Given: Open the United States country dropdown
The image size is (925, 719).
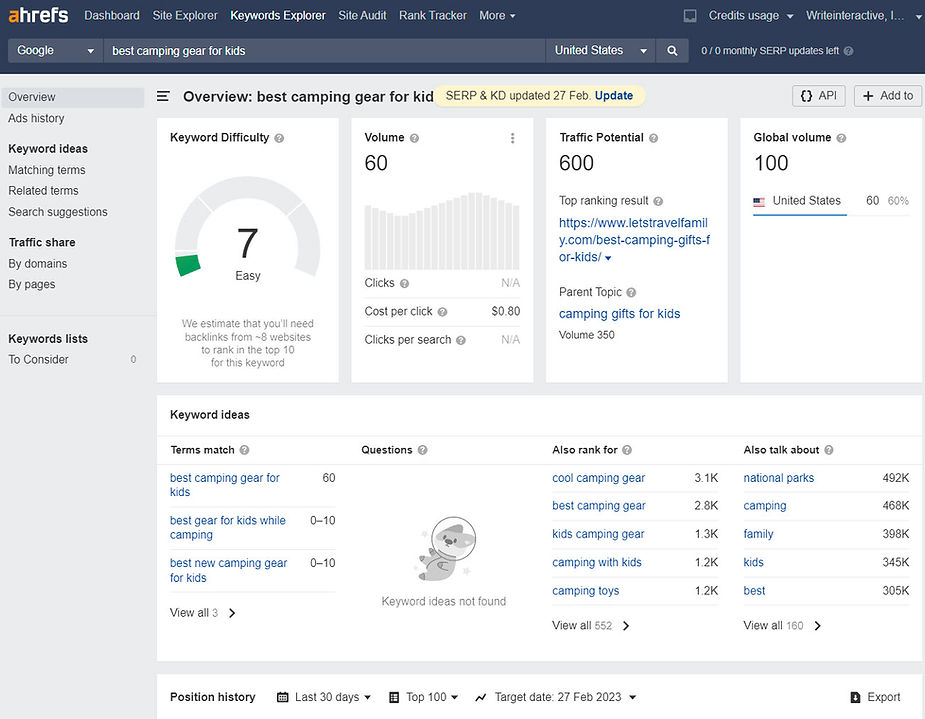Looking at the screenshot, I should click(x=601, y=51).
